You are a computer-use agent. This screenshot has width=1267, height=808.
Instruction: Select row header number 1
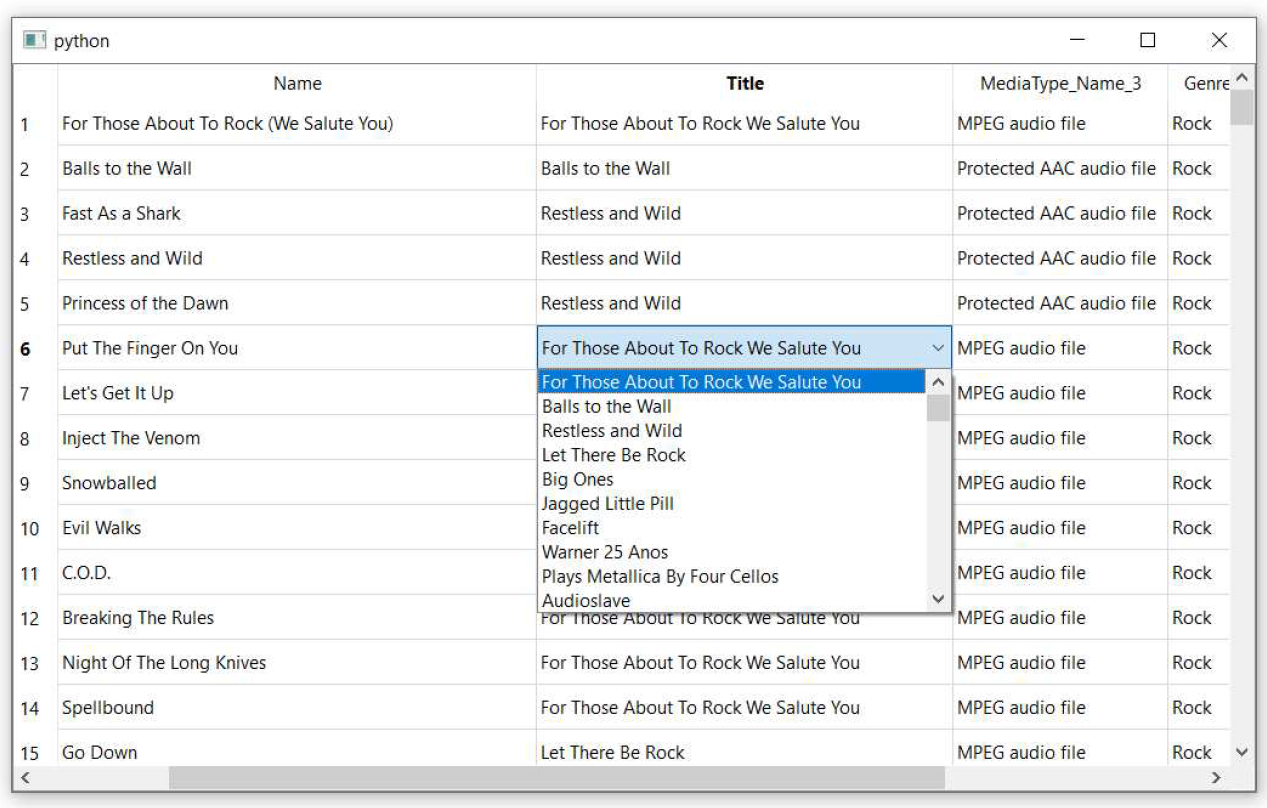tap(35, 124)
